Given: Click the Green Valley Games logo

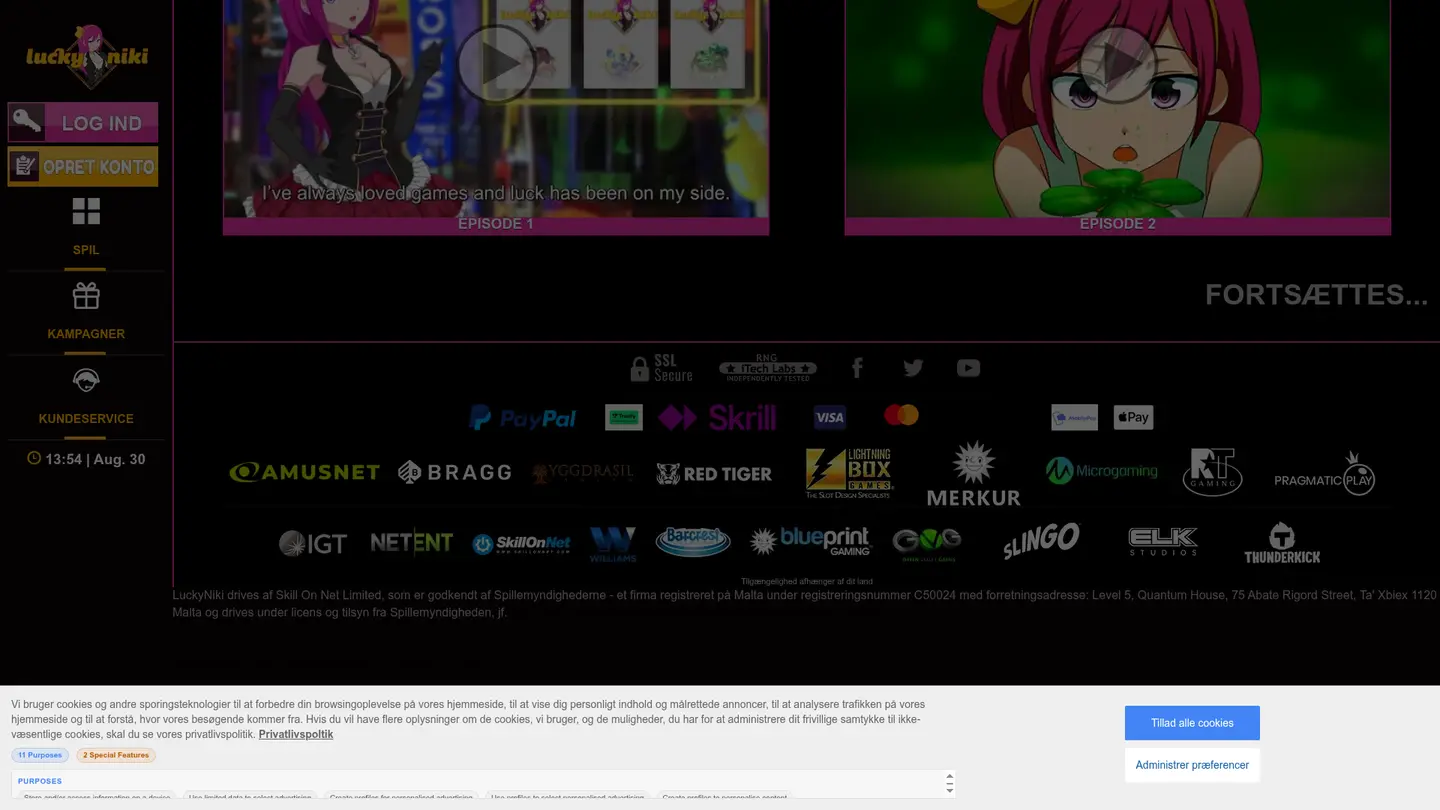Looking at the screenshot, I should tap(927, 544).
